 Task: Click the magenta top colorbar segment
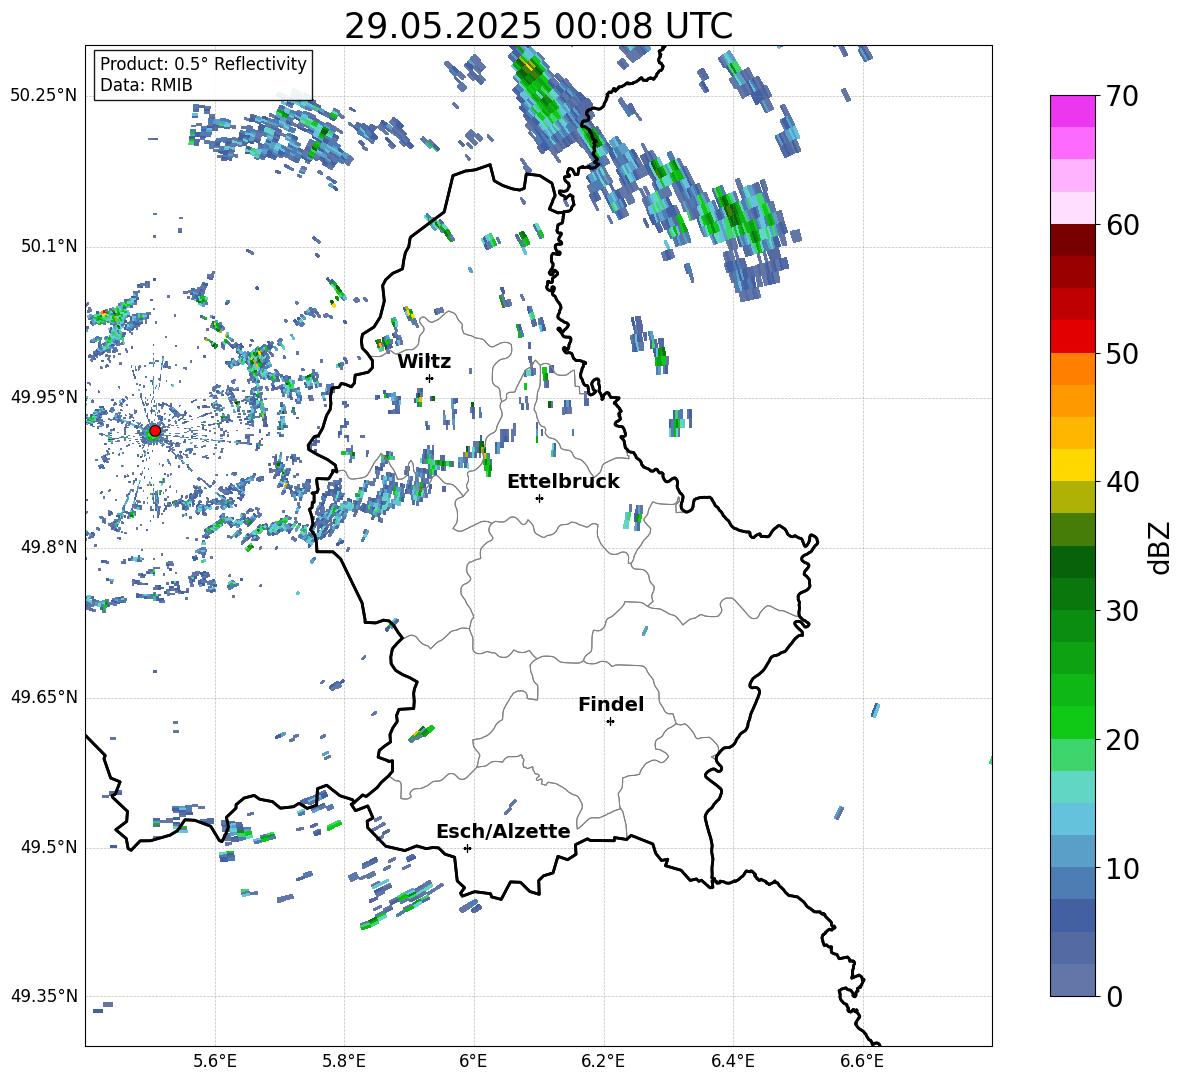[1073, 111]
